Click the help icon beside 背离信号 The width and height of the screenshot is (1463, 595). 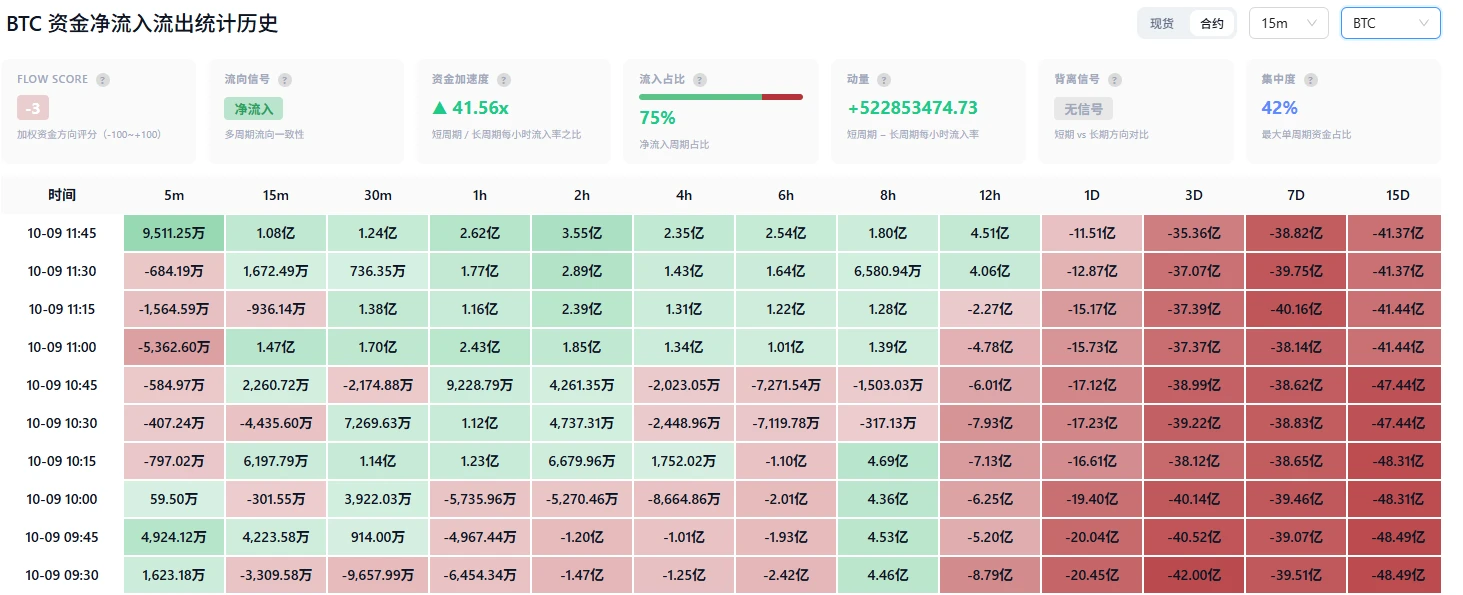(1115, 80)
